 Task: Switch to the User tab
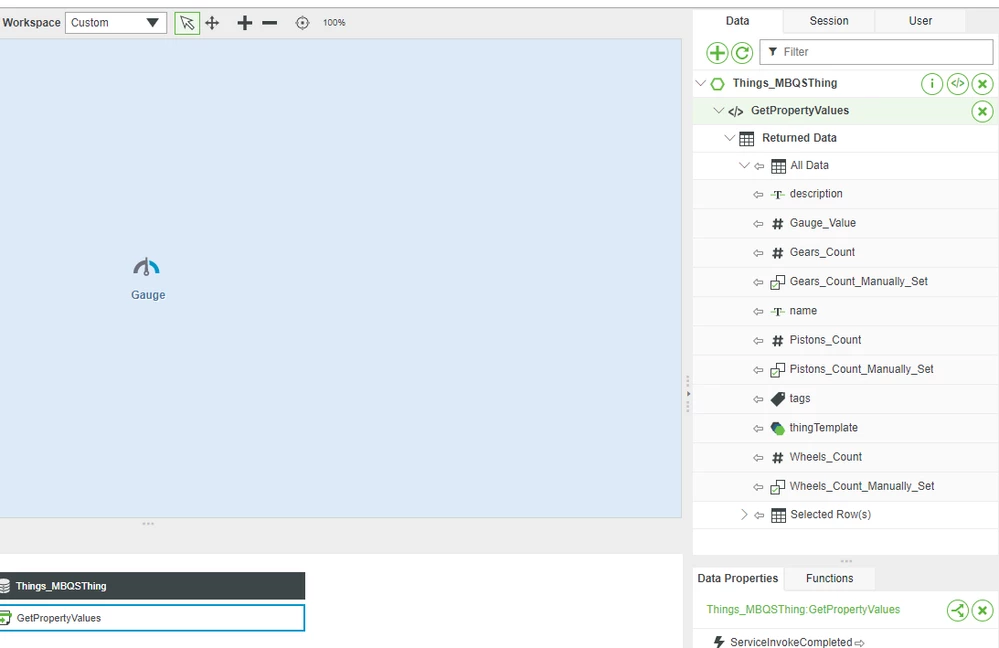point(920,21)
